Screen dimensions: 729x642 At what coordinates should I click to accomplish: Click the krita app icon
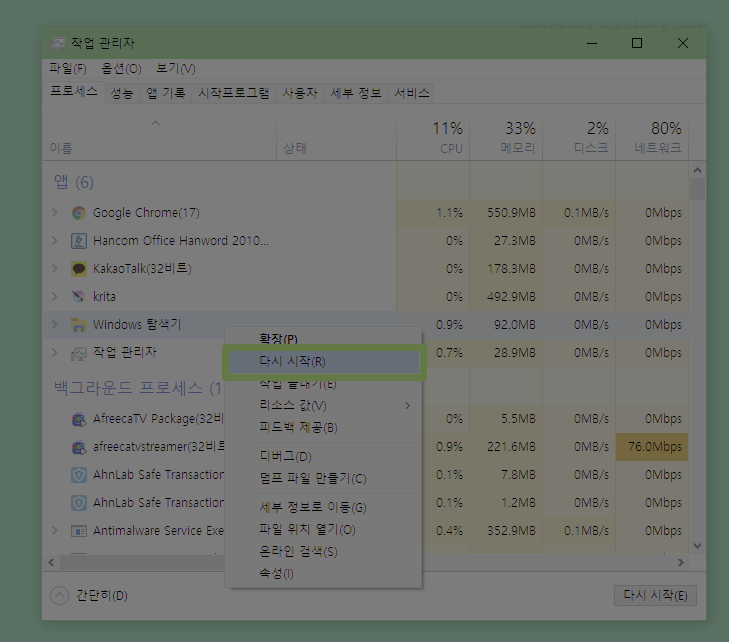tap(79, 297)
